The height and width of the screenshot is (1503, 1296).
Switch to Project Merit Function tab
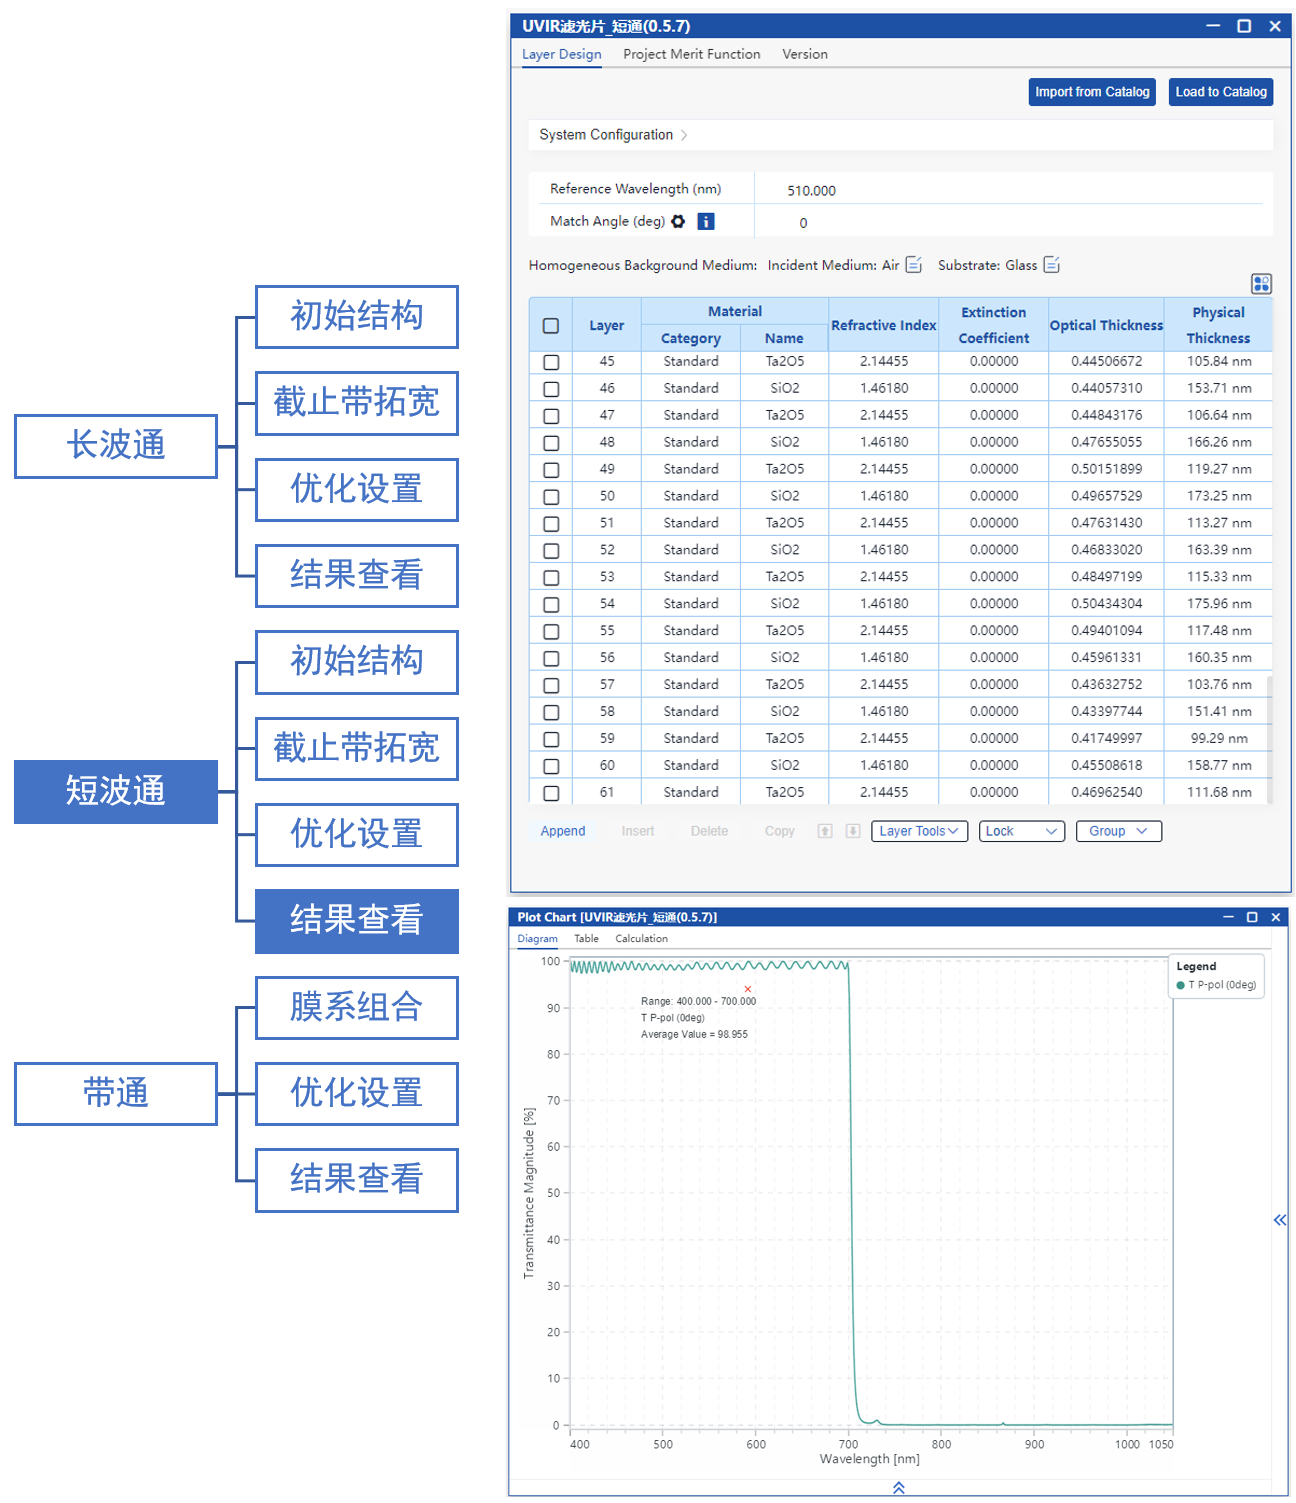[x=691, y=54]
